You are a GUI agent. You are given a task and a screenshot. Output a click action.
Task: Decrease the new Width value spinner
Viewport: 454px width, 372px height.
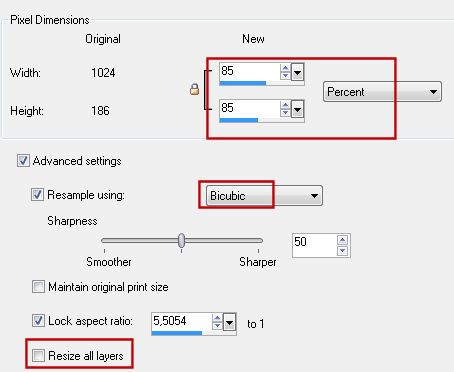click(x=285, y=75)
